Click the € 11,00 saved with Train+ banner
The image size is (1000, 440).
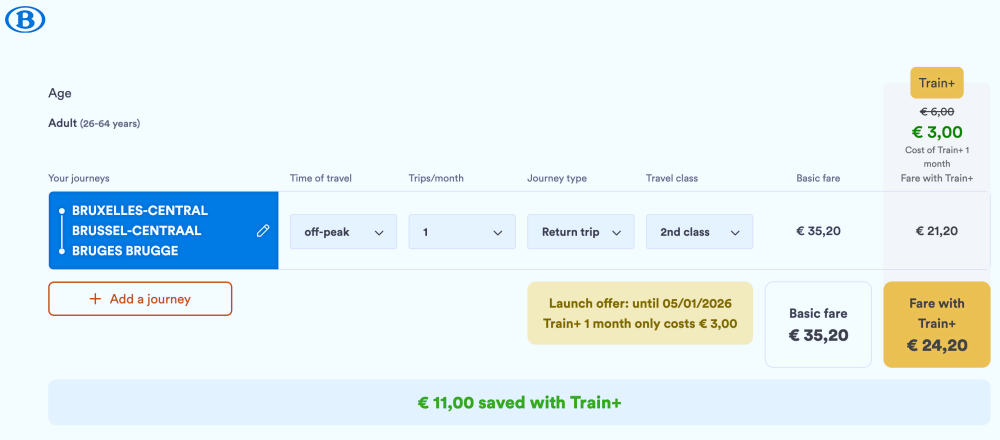click(x=519, y=403)
